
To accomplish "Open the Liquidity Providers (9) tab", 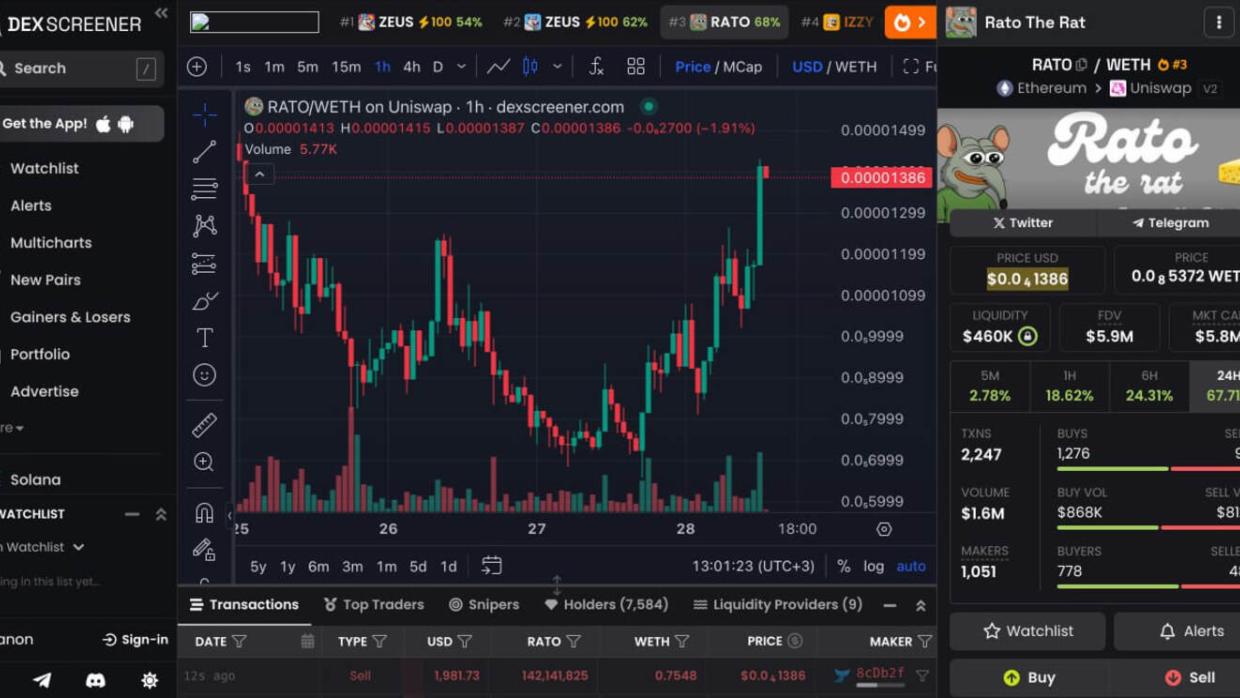I will (777, 605).
